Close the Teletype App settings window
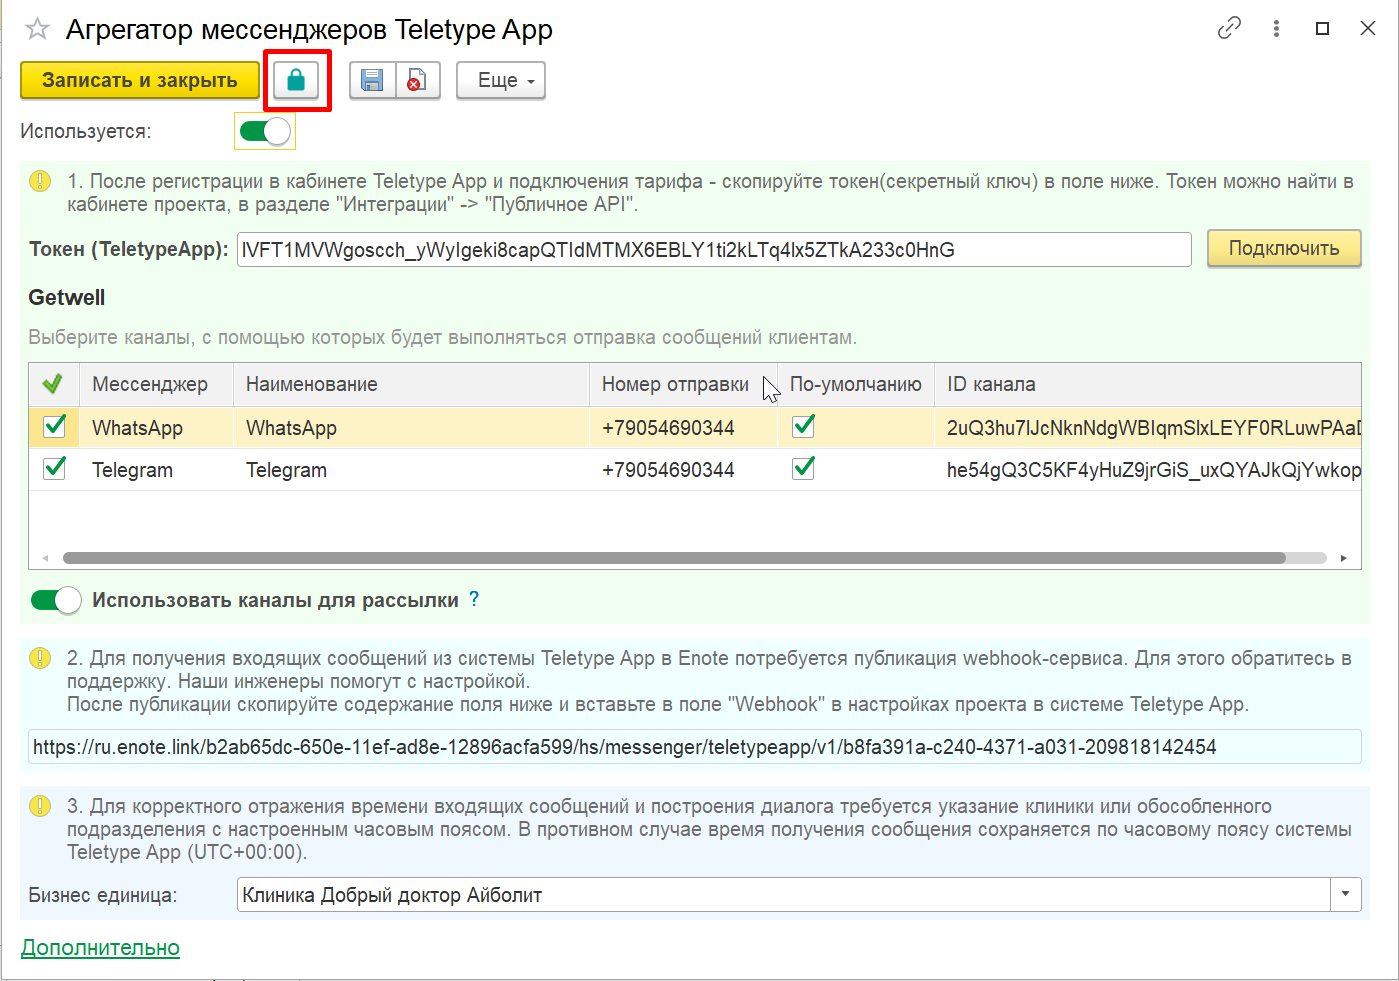Screen dimensions: 1399x981 pyautogui.click(x=1368, y=28)
